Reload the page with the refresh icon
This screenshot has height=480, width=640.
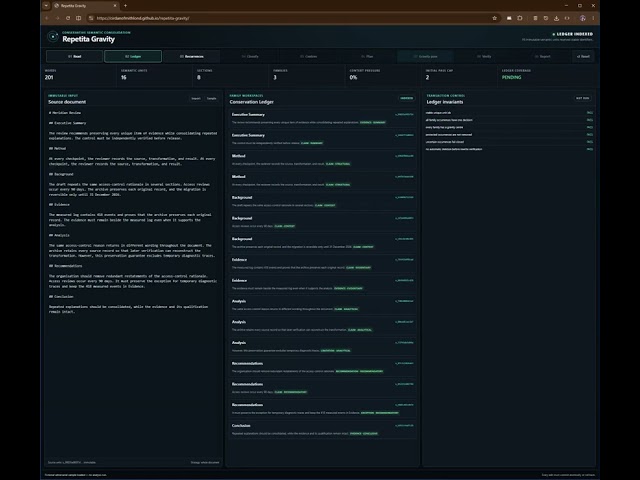[x=68, y=18]
